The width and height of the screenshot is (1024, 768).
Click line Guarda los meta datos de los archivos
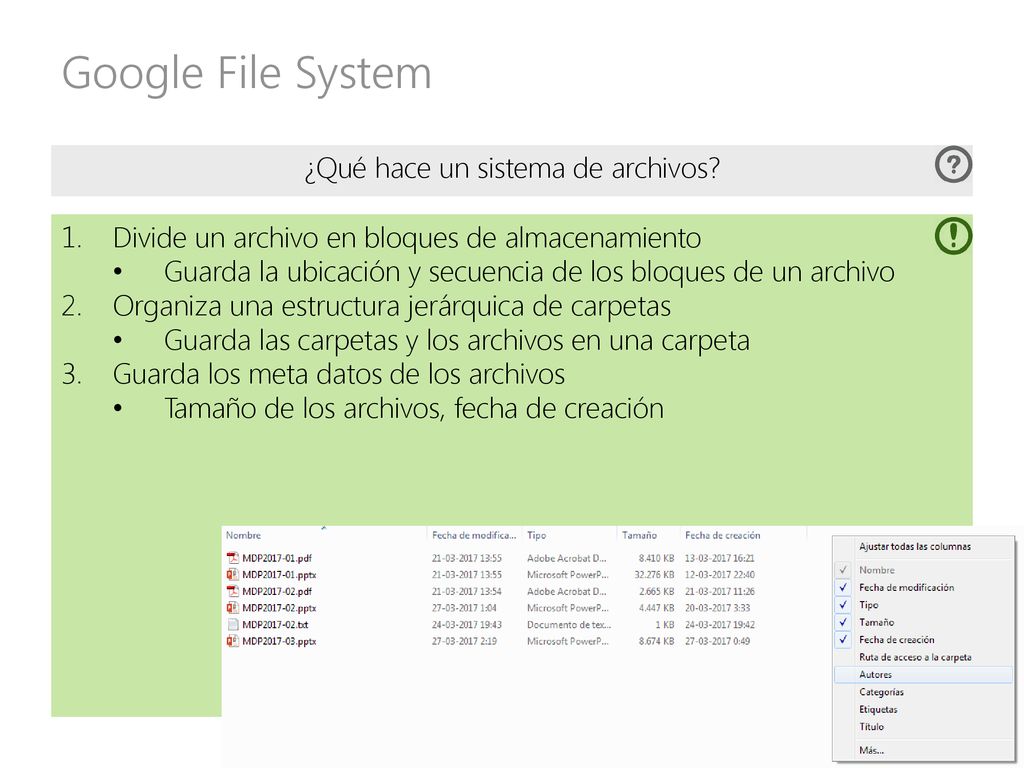(x=338, y=374)
